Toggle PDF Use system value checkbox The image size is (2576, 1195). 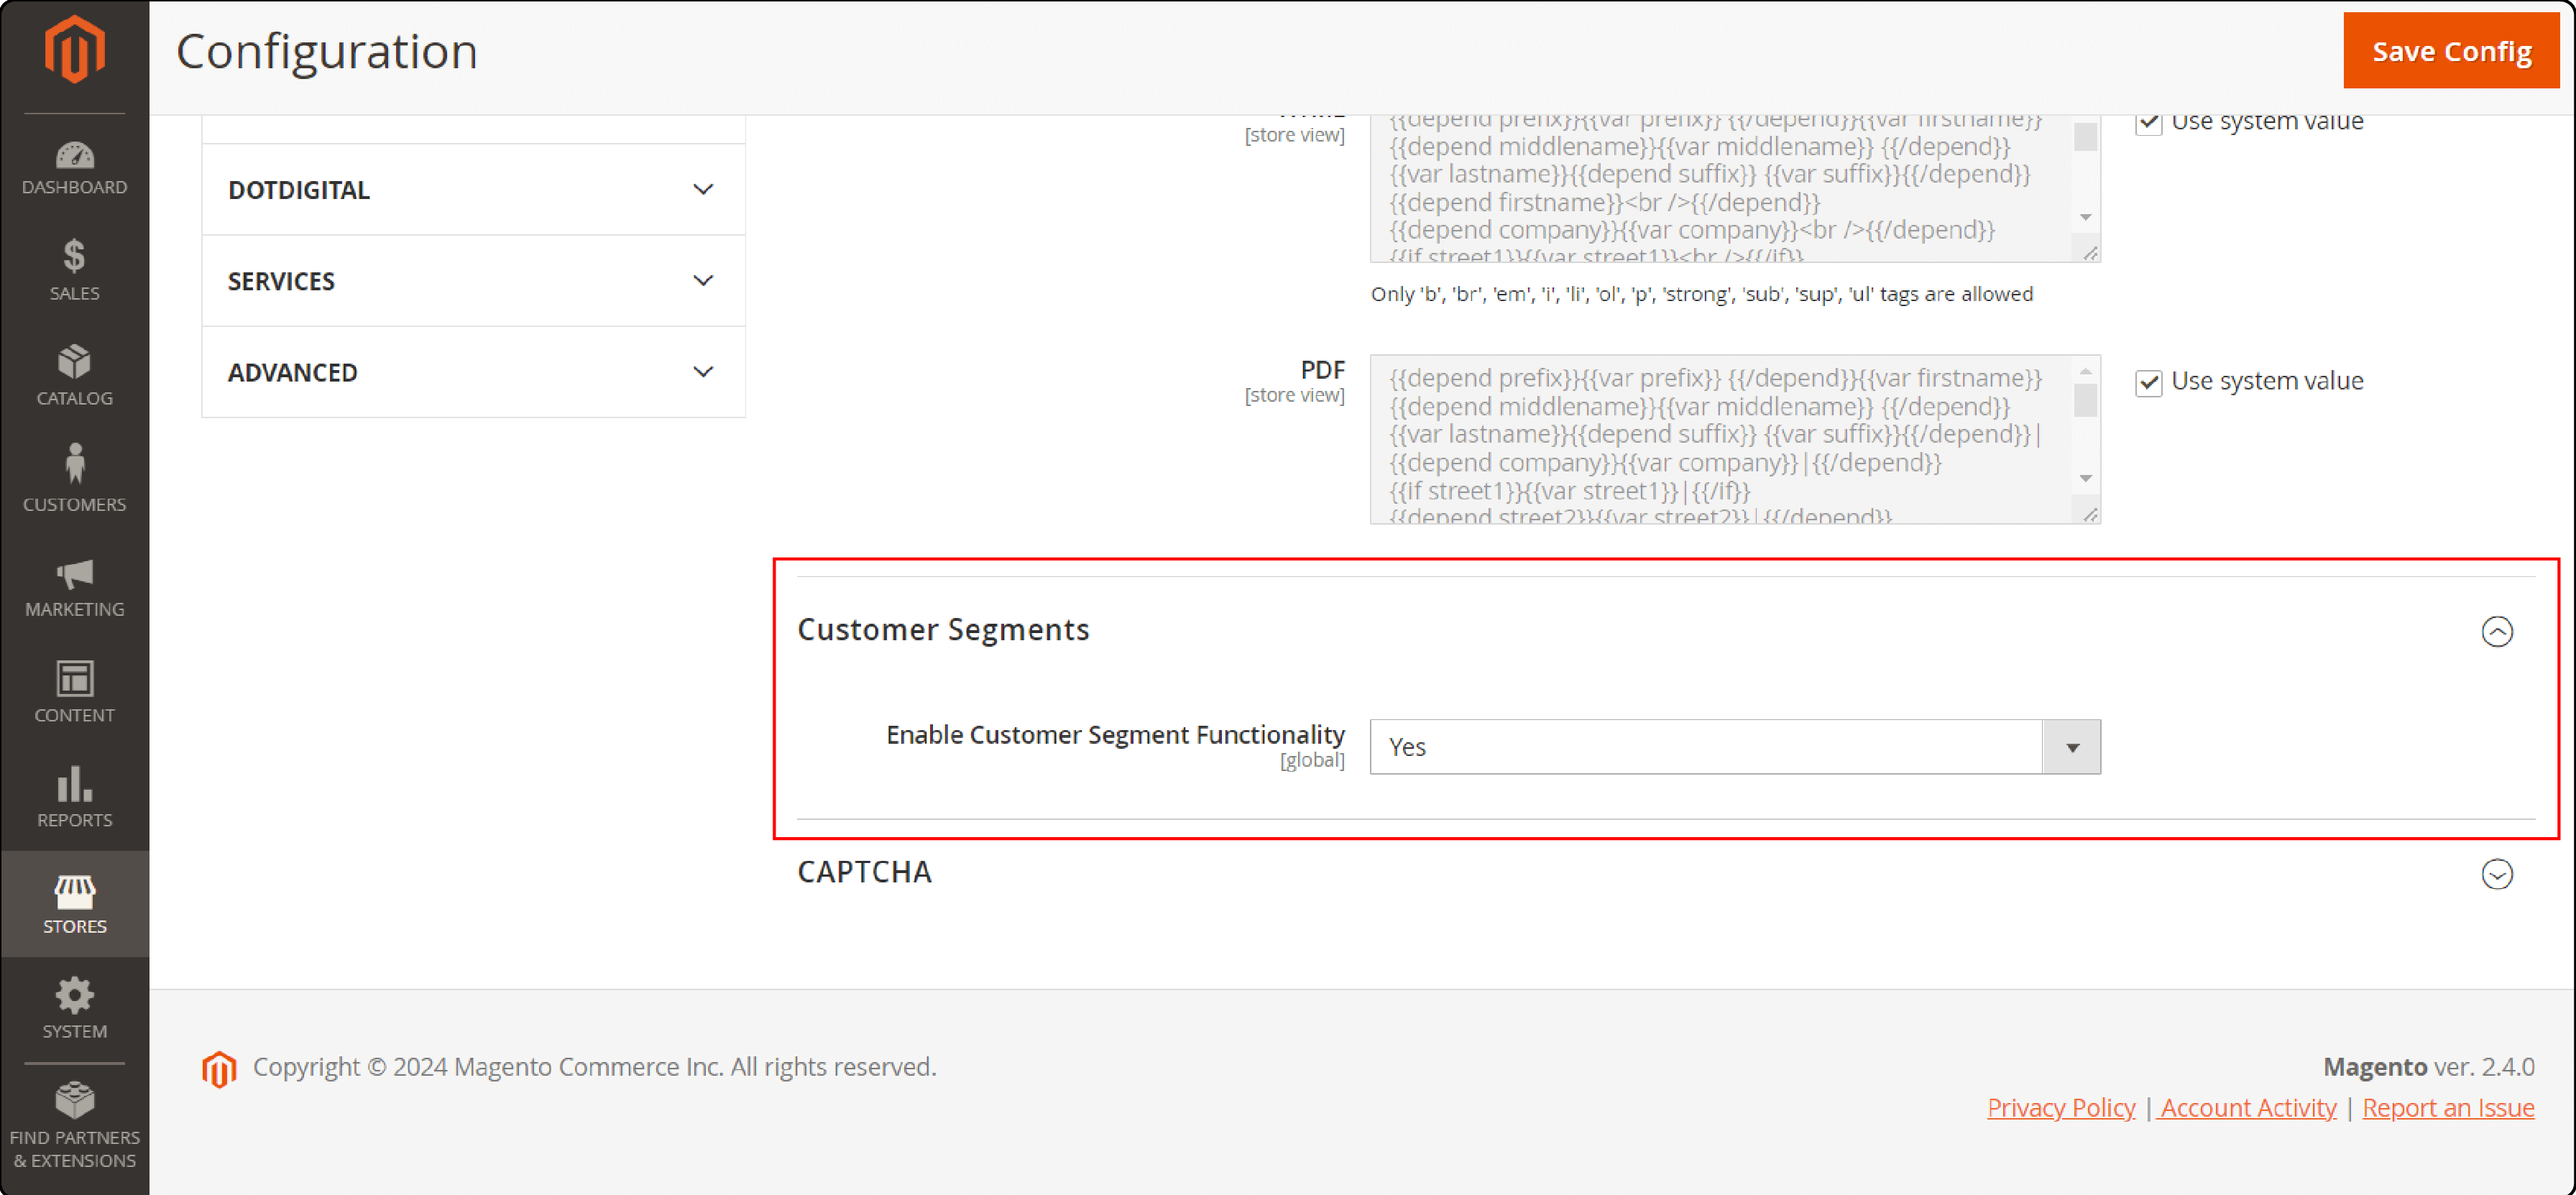tap(2148, 382)
